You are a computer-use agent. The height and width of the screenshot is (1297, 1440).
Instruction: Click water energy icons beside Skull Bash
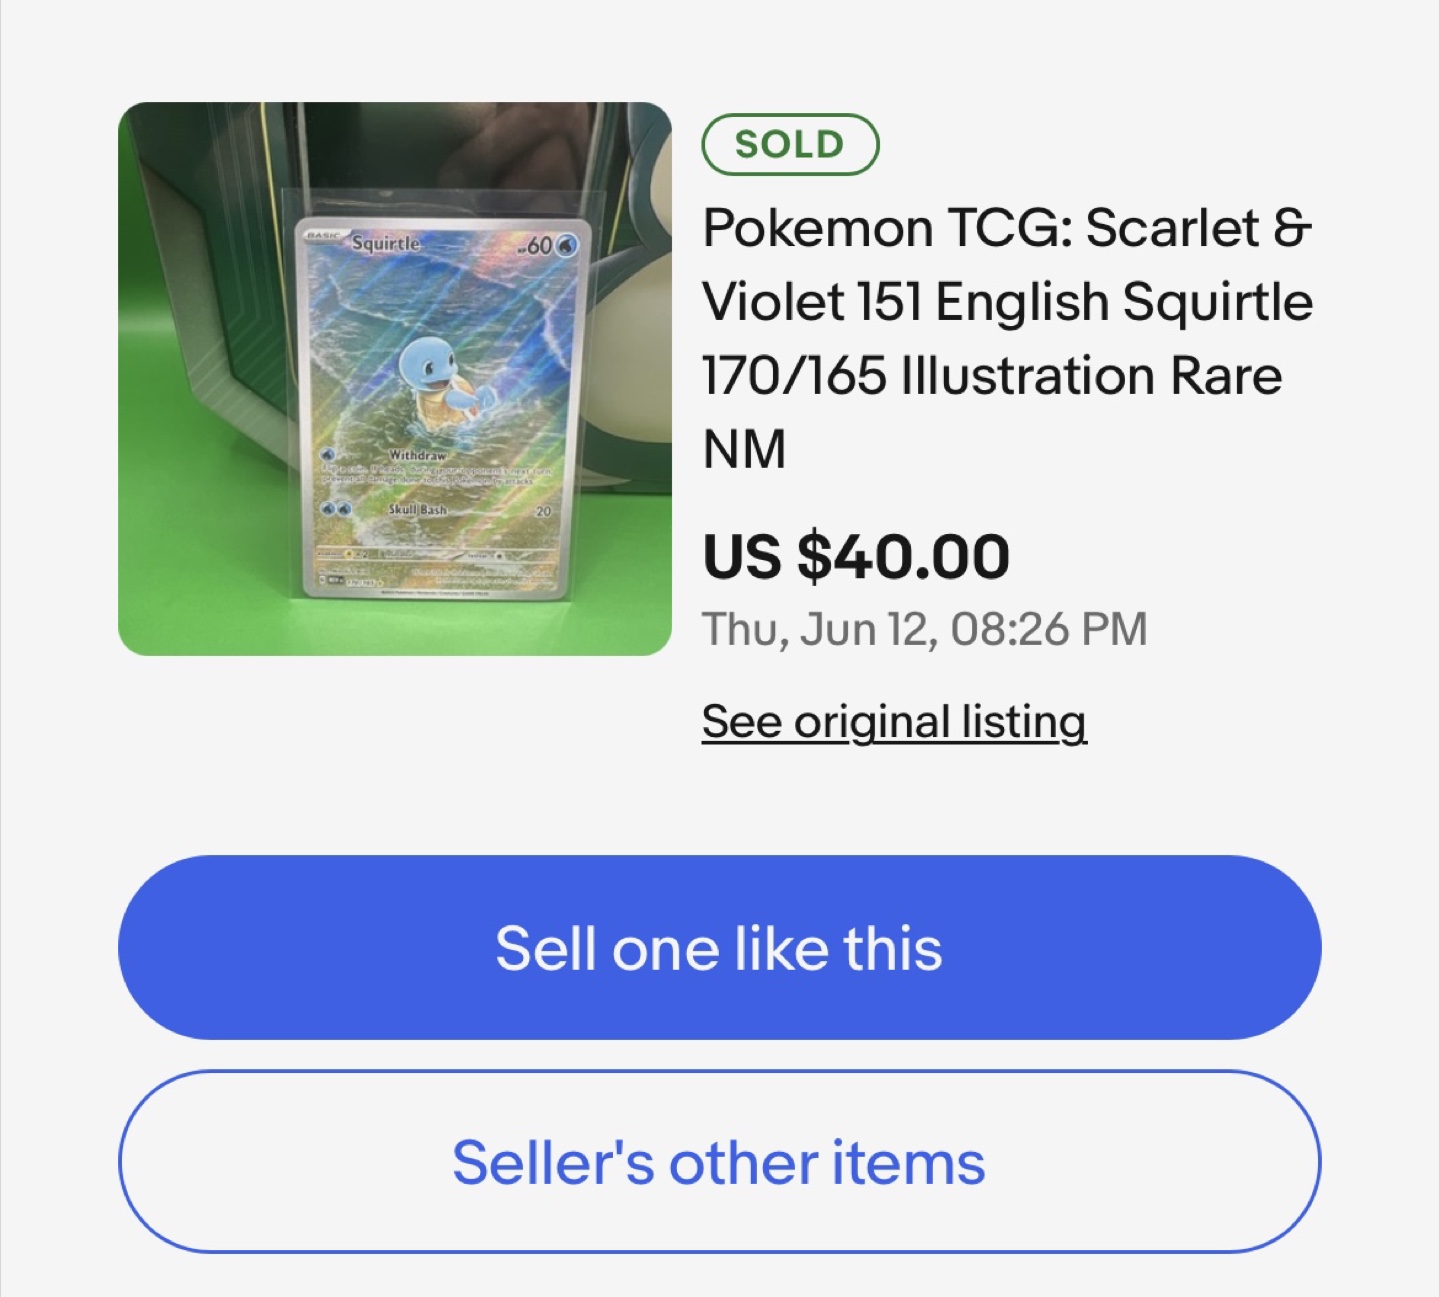[335, 509]
